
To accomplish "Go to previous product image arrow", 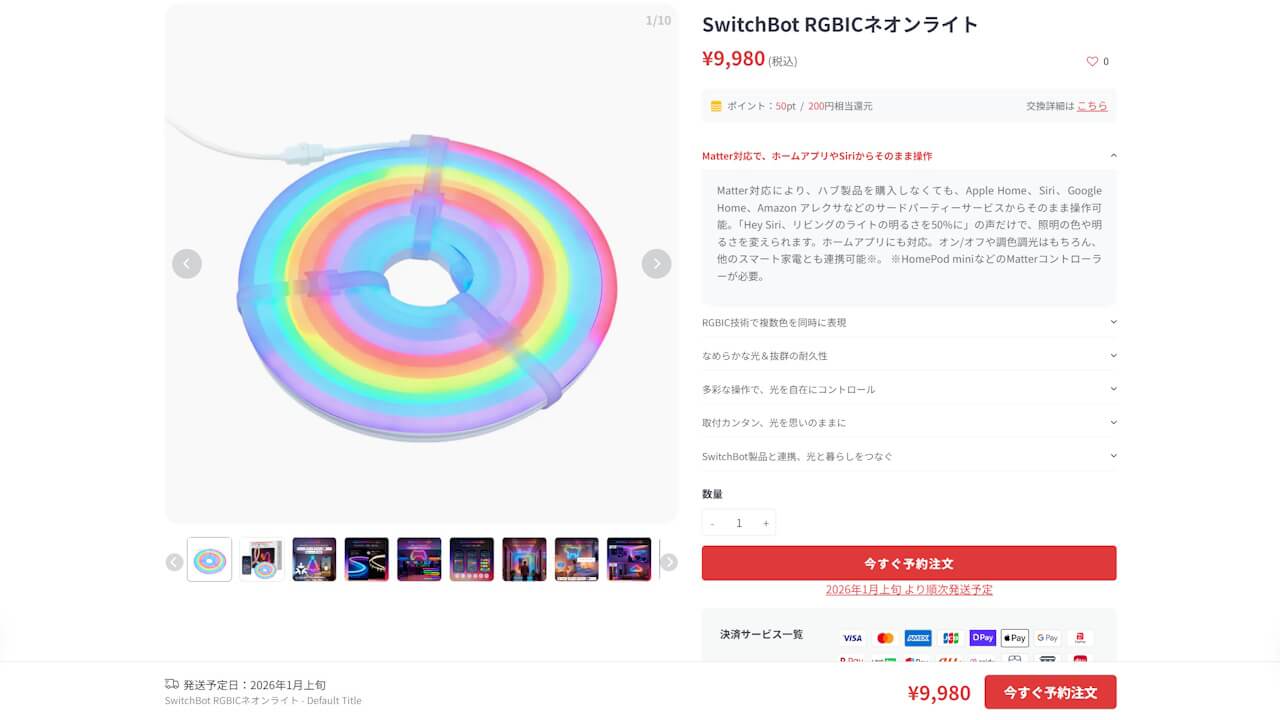I will tap(187, 264).
